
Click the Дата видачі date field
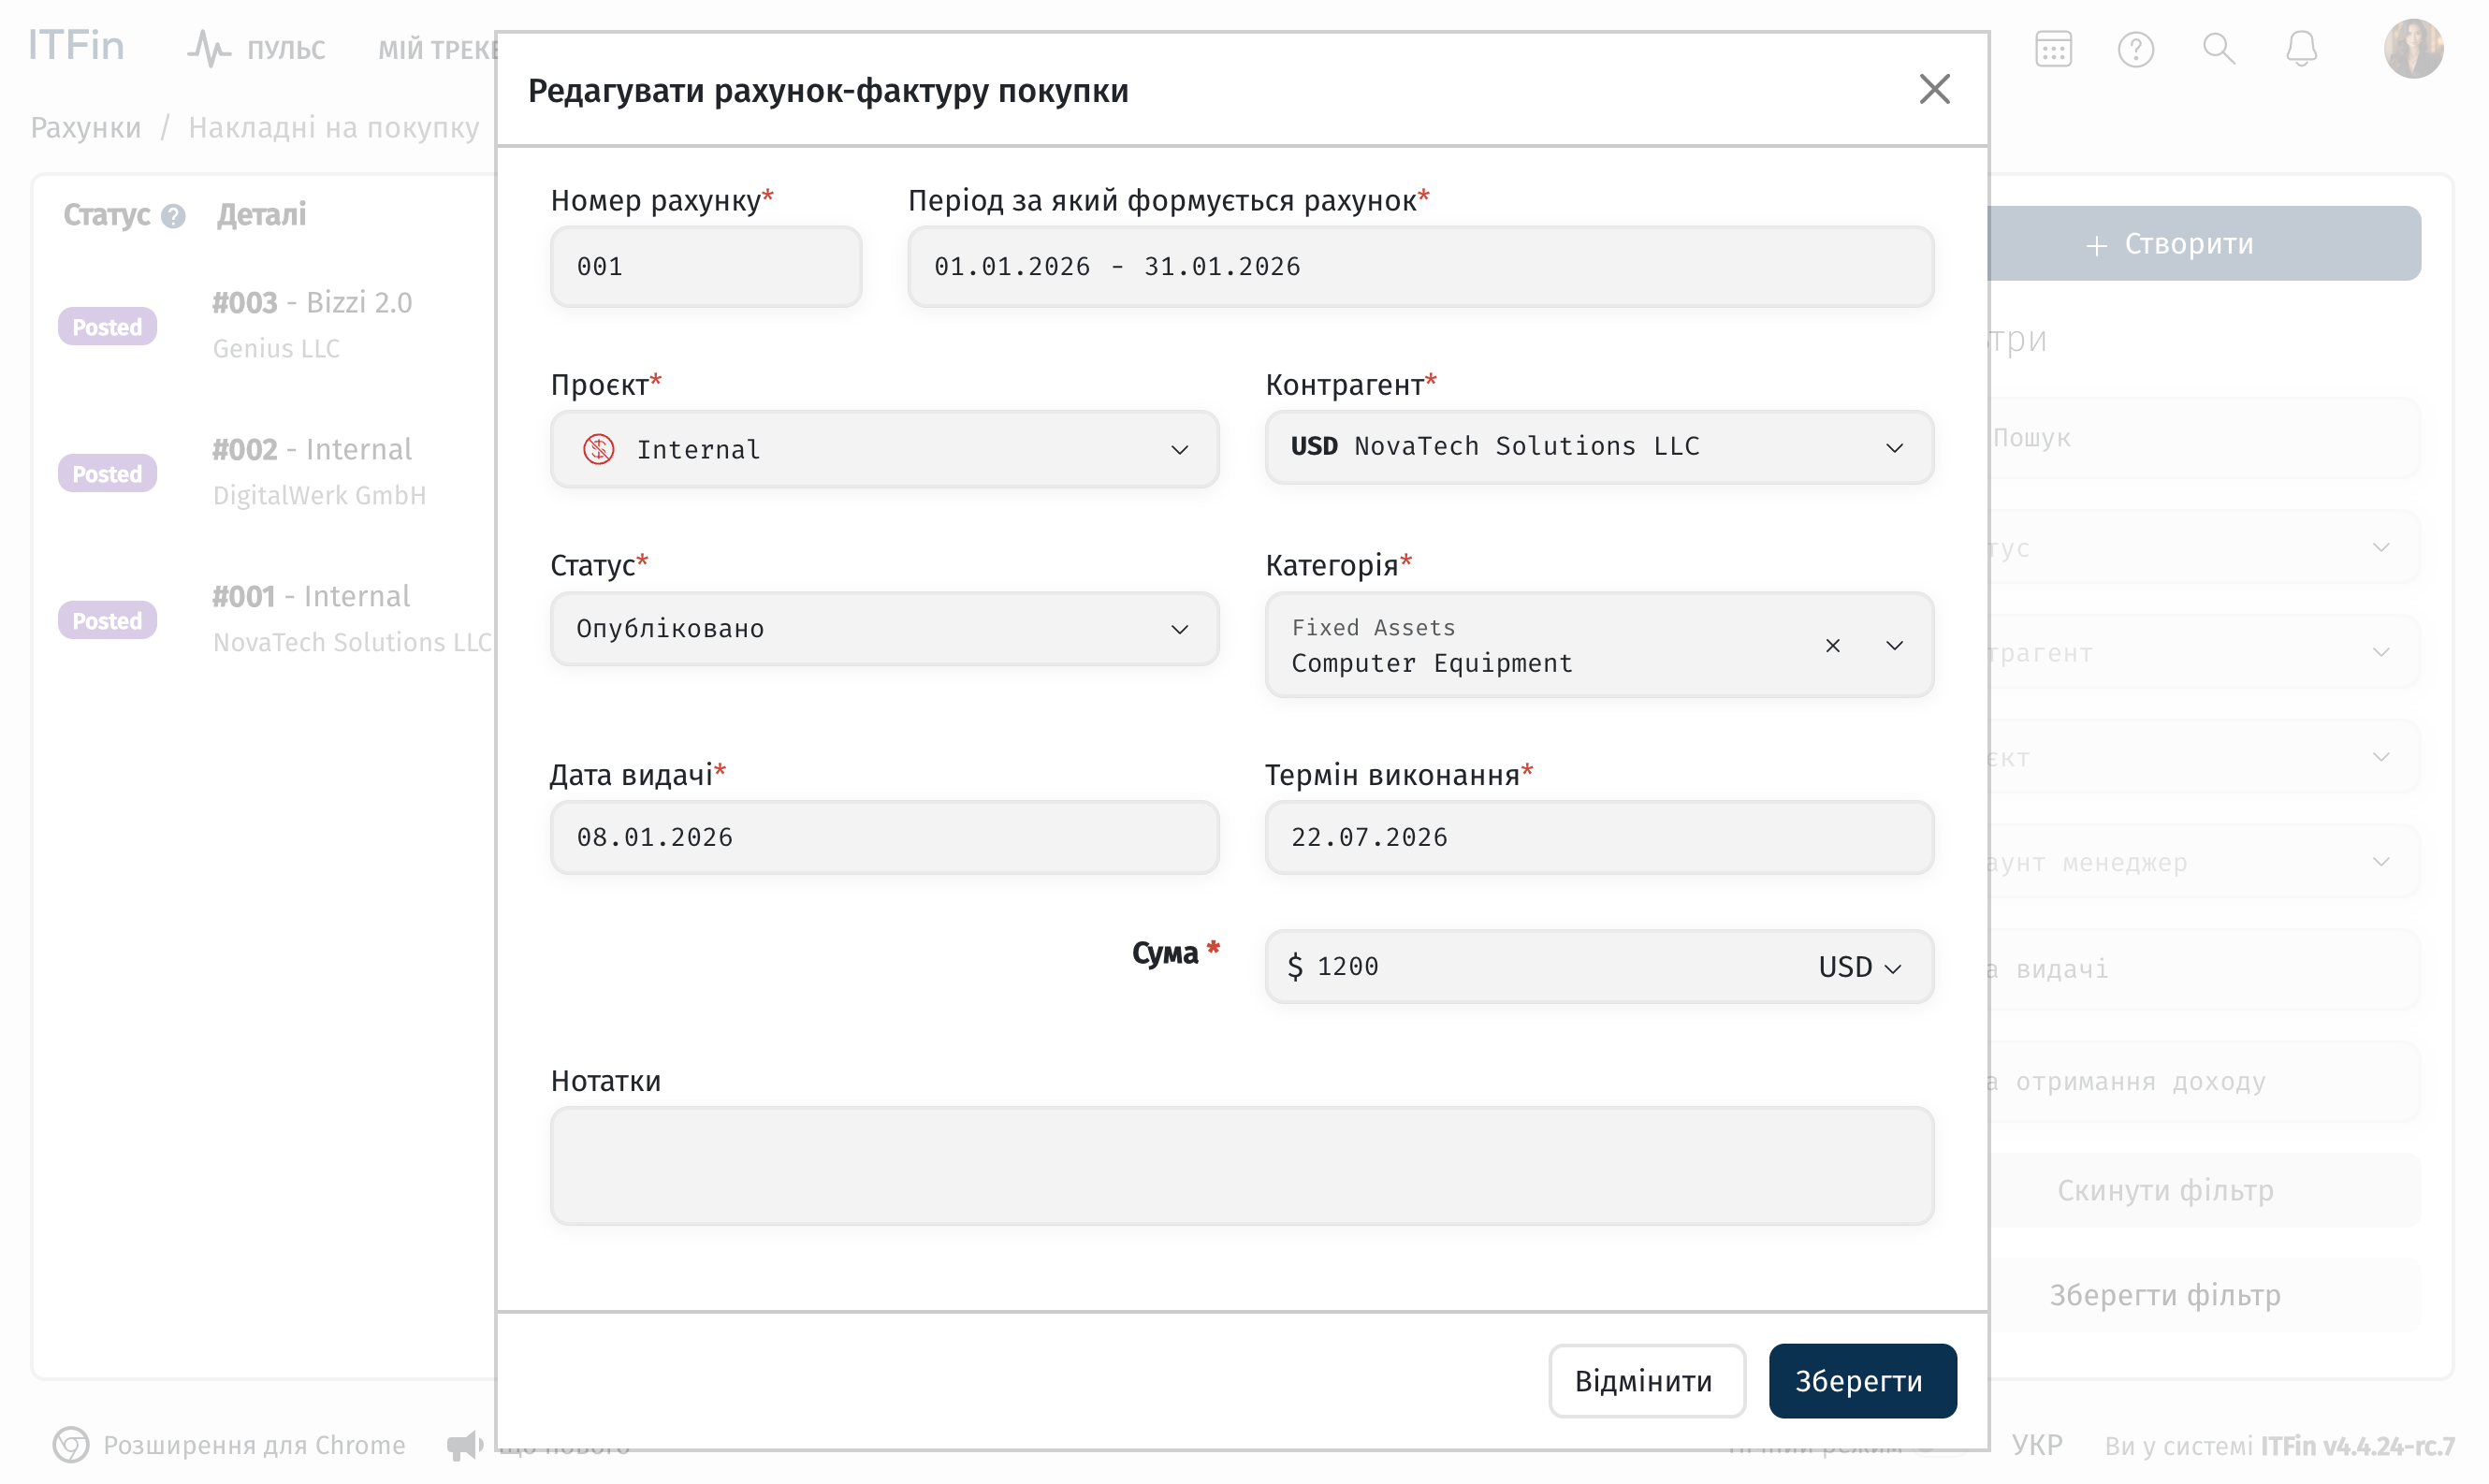point(884,837)
